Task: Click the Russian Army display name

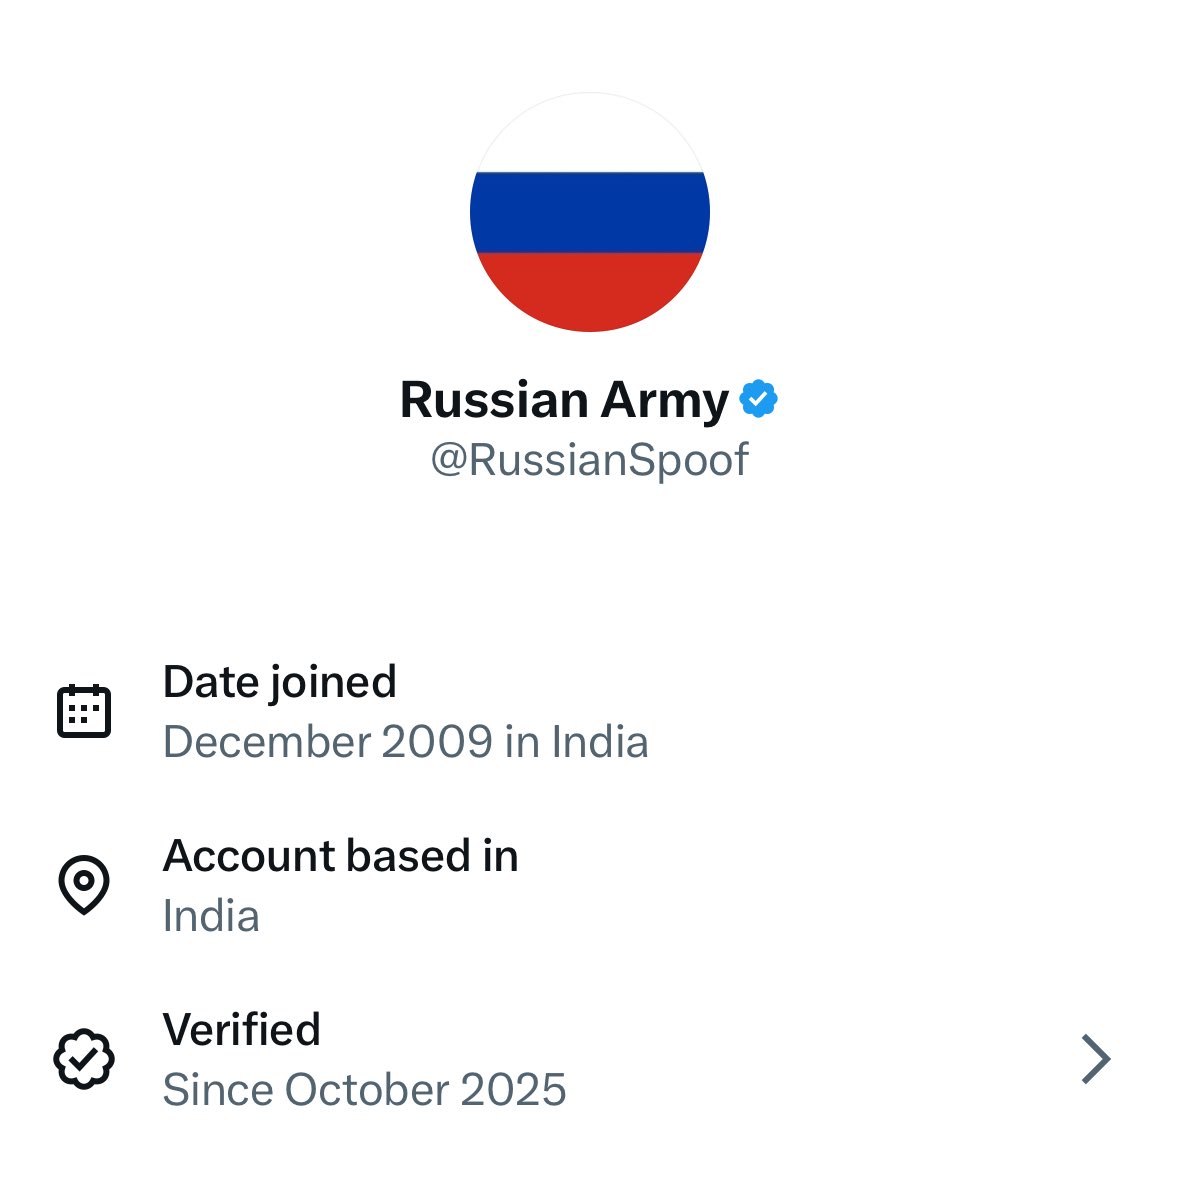Action: pos(564,400)
